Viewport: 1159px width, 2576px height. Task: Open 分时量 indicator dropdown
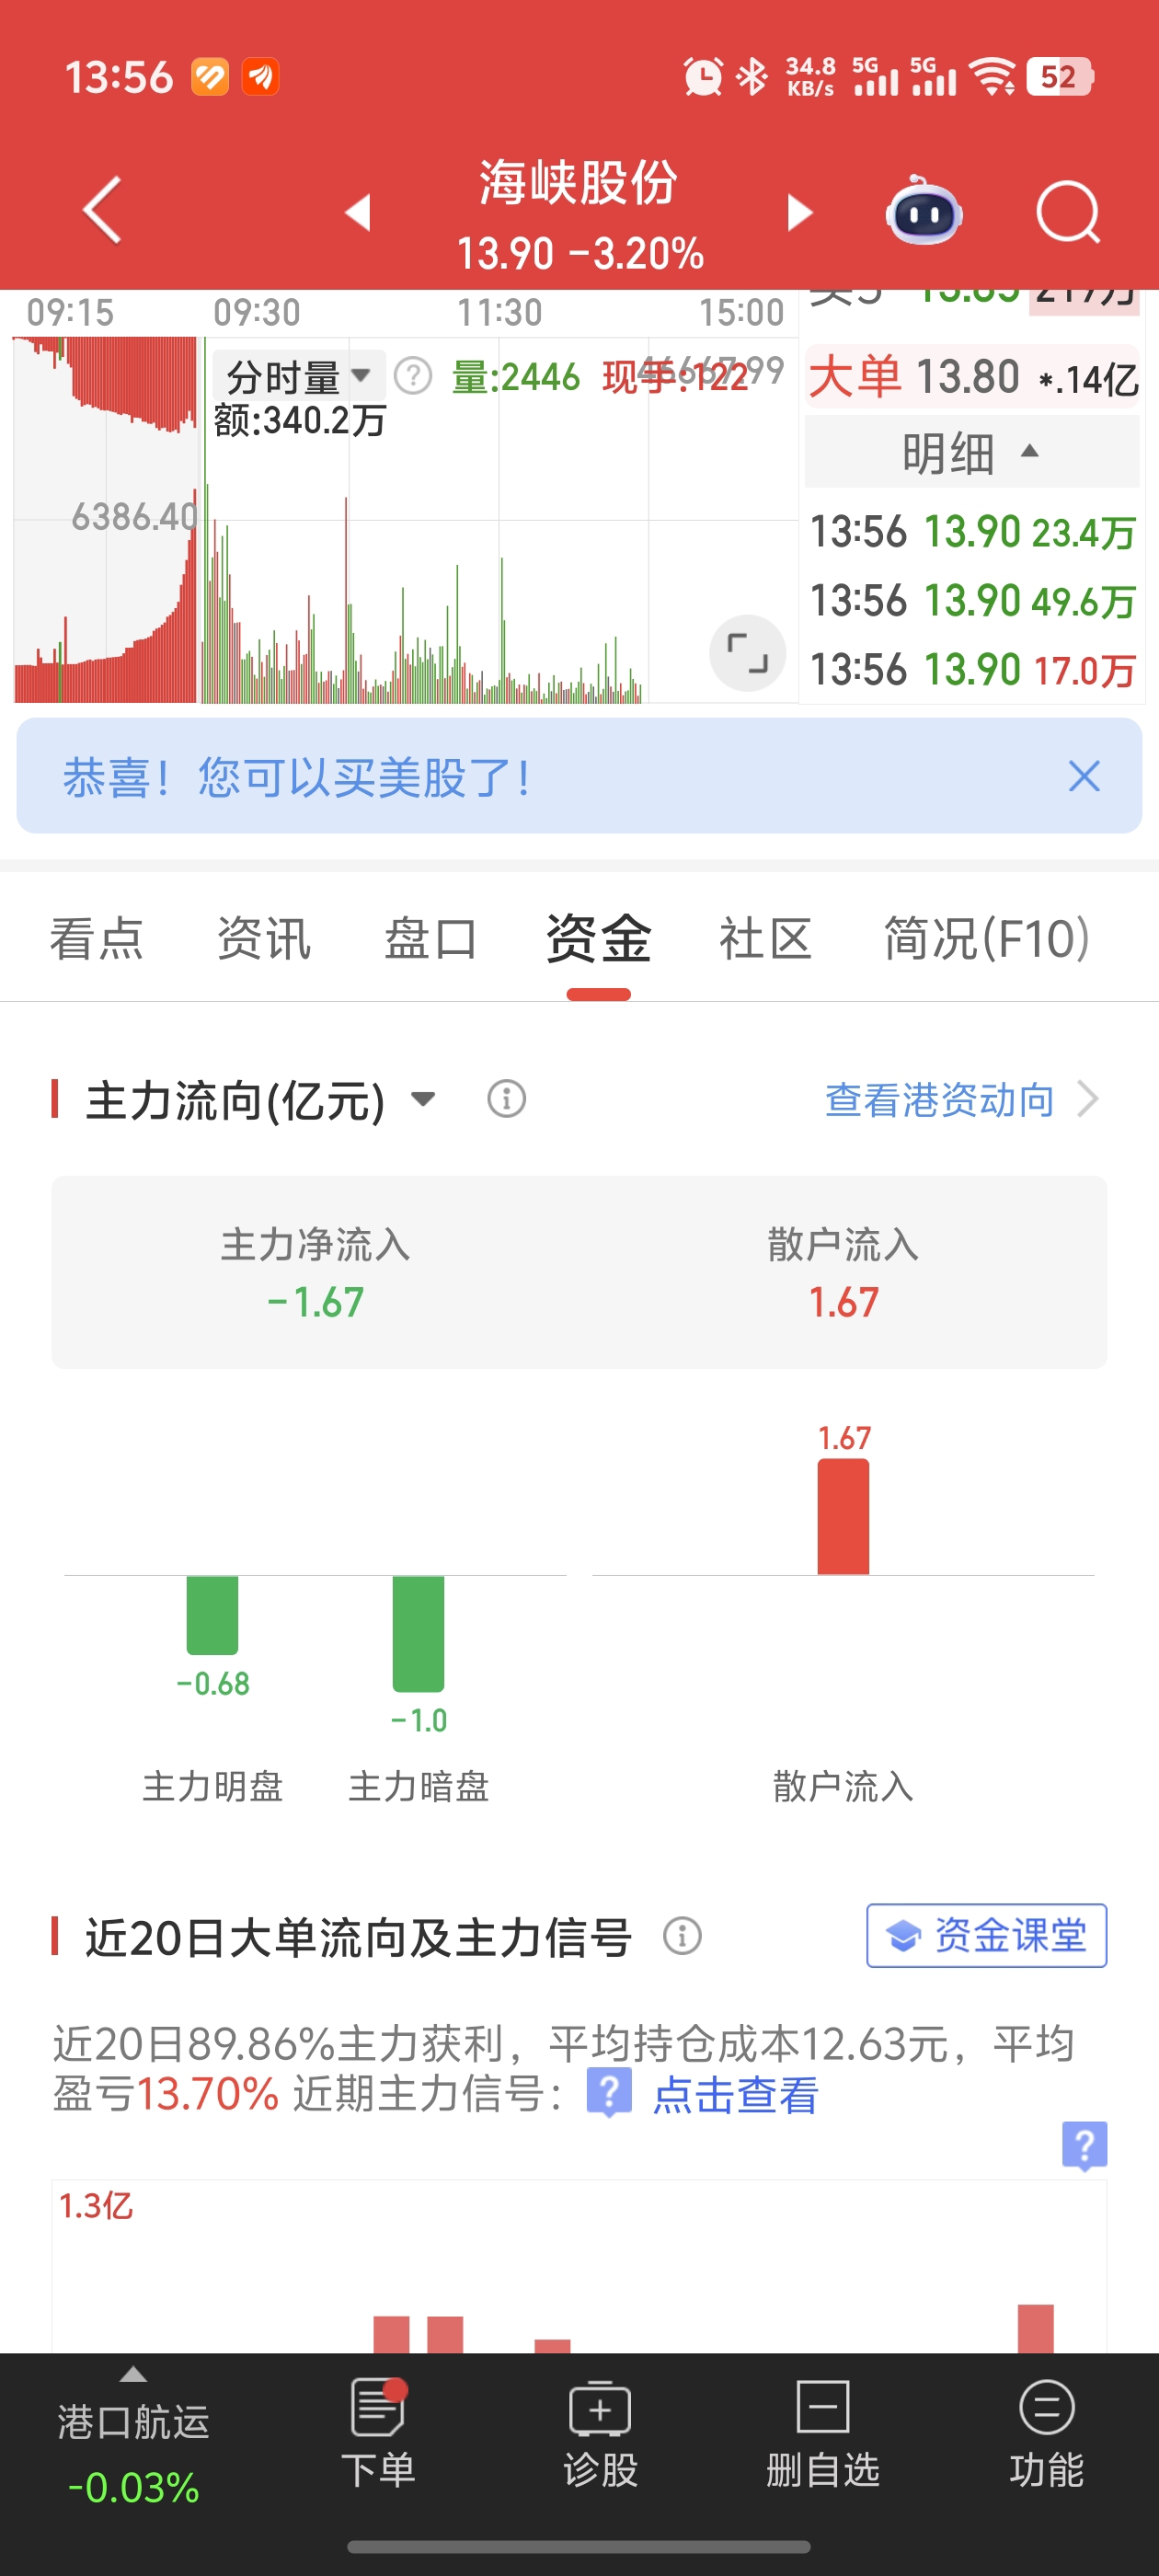298,377
